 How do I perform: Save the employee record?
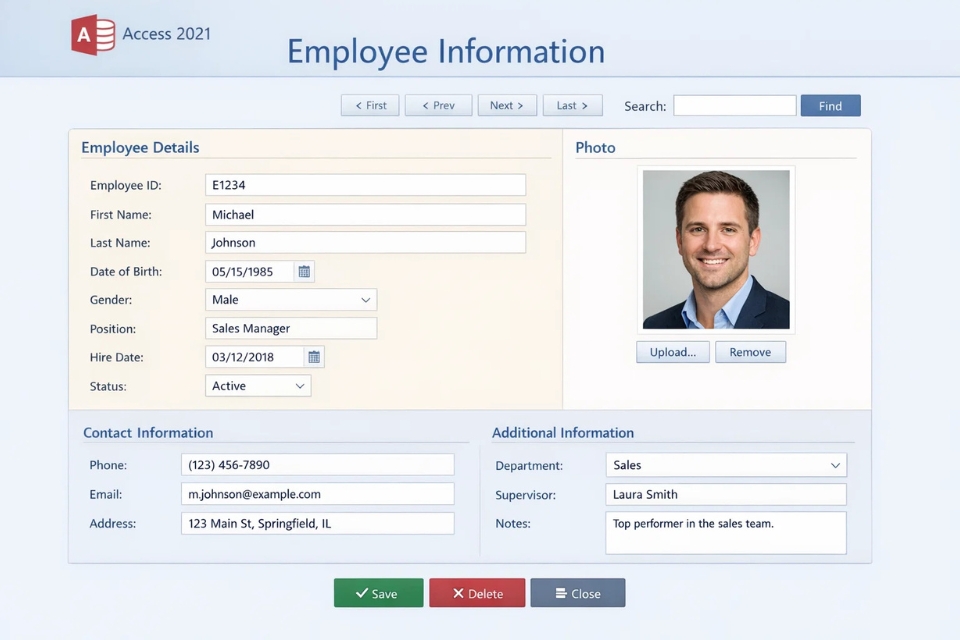coord(378,593)
